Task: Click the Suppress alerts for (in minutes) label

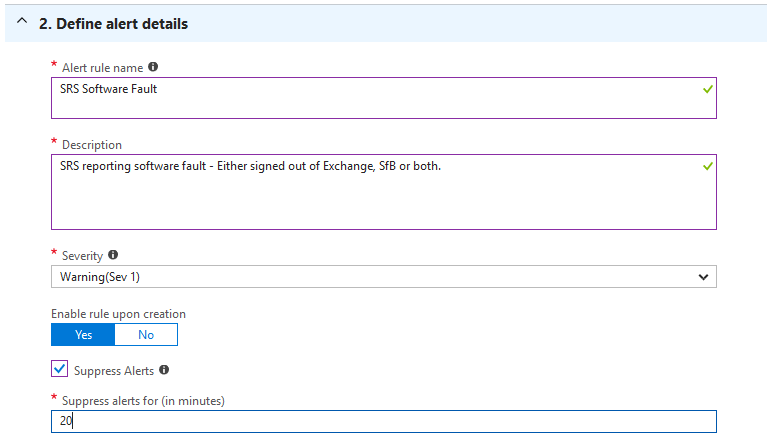Action: pos(143,401)
